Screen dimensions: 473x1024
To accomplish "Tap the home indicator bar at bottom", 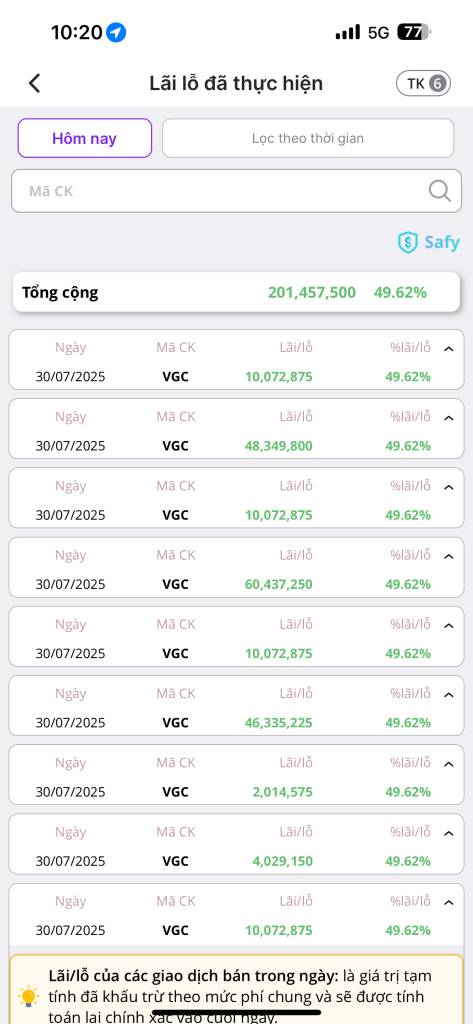I will click(236, 1013).
